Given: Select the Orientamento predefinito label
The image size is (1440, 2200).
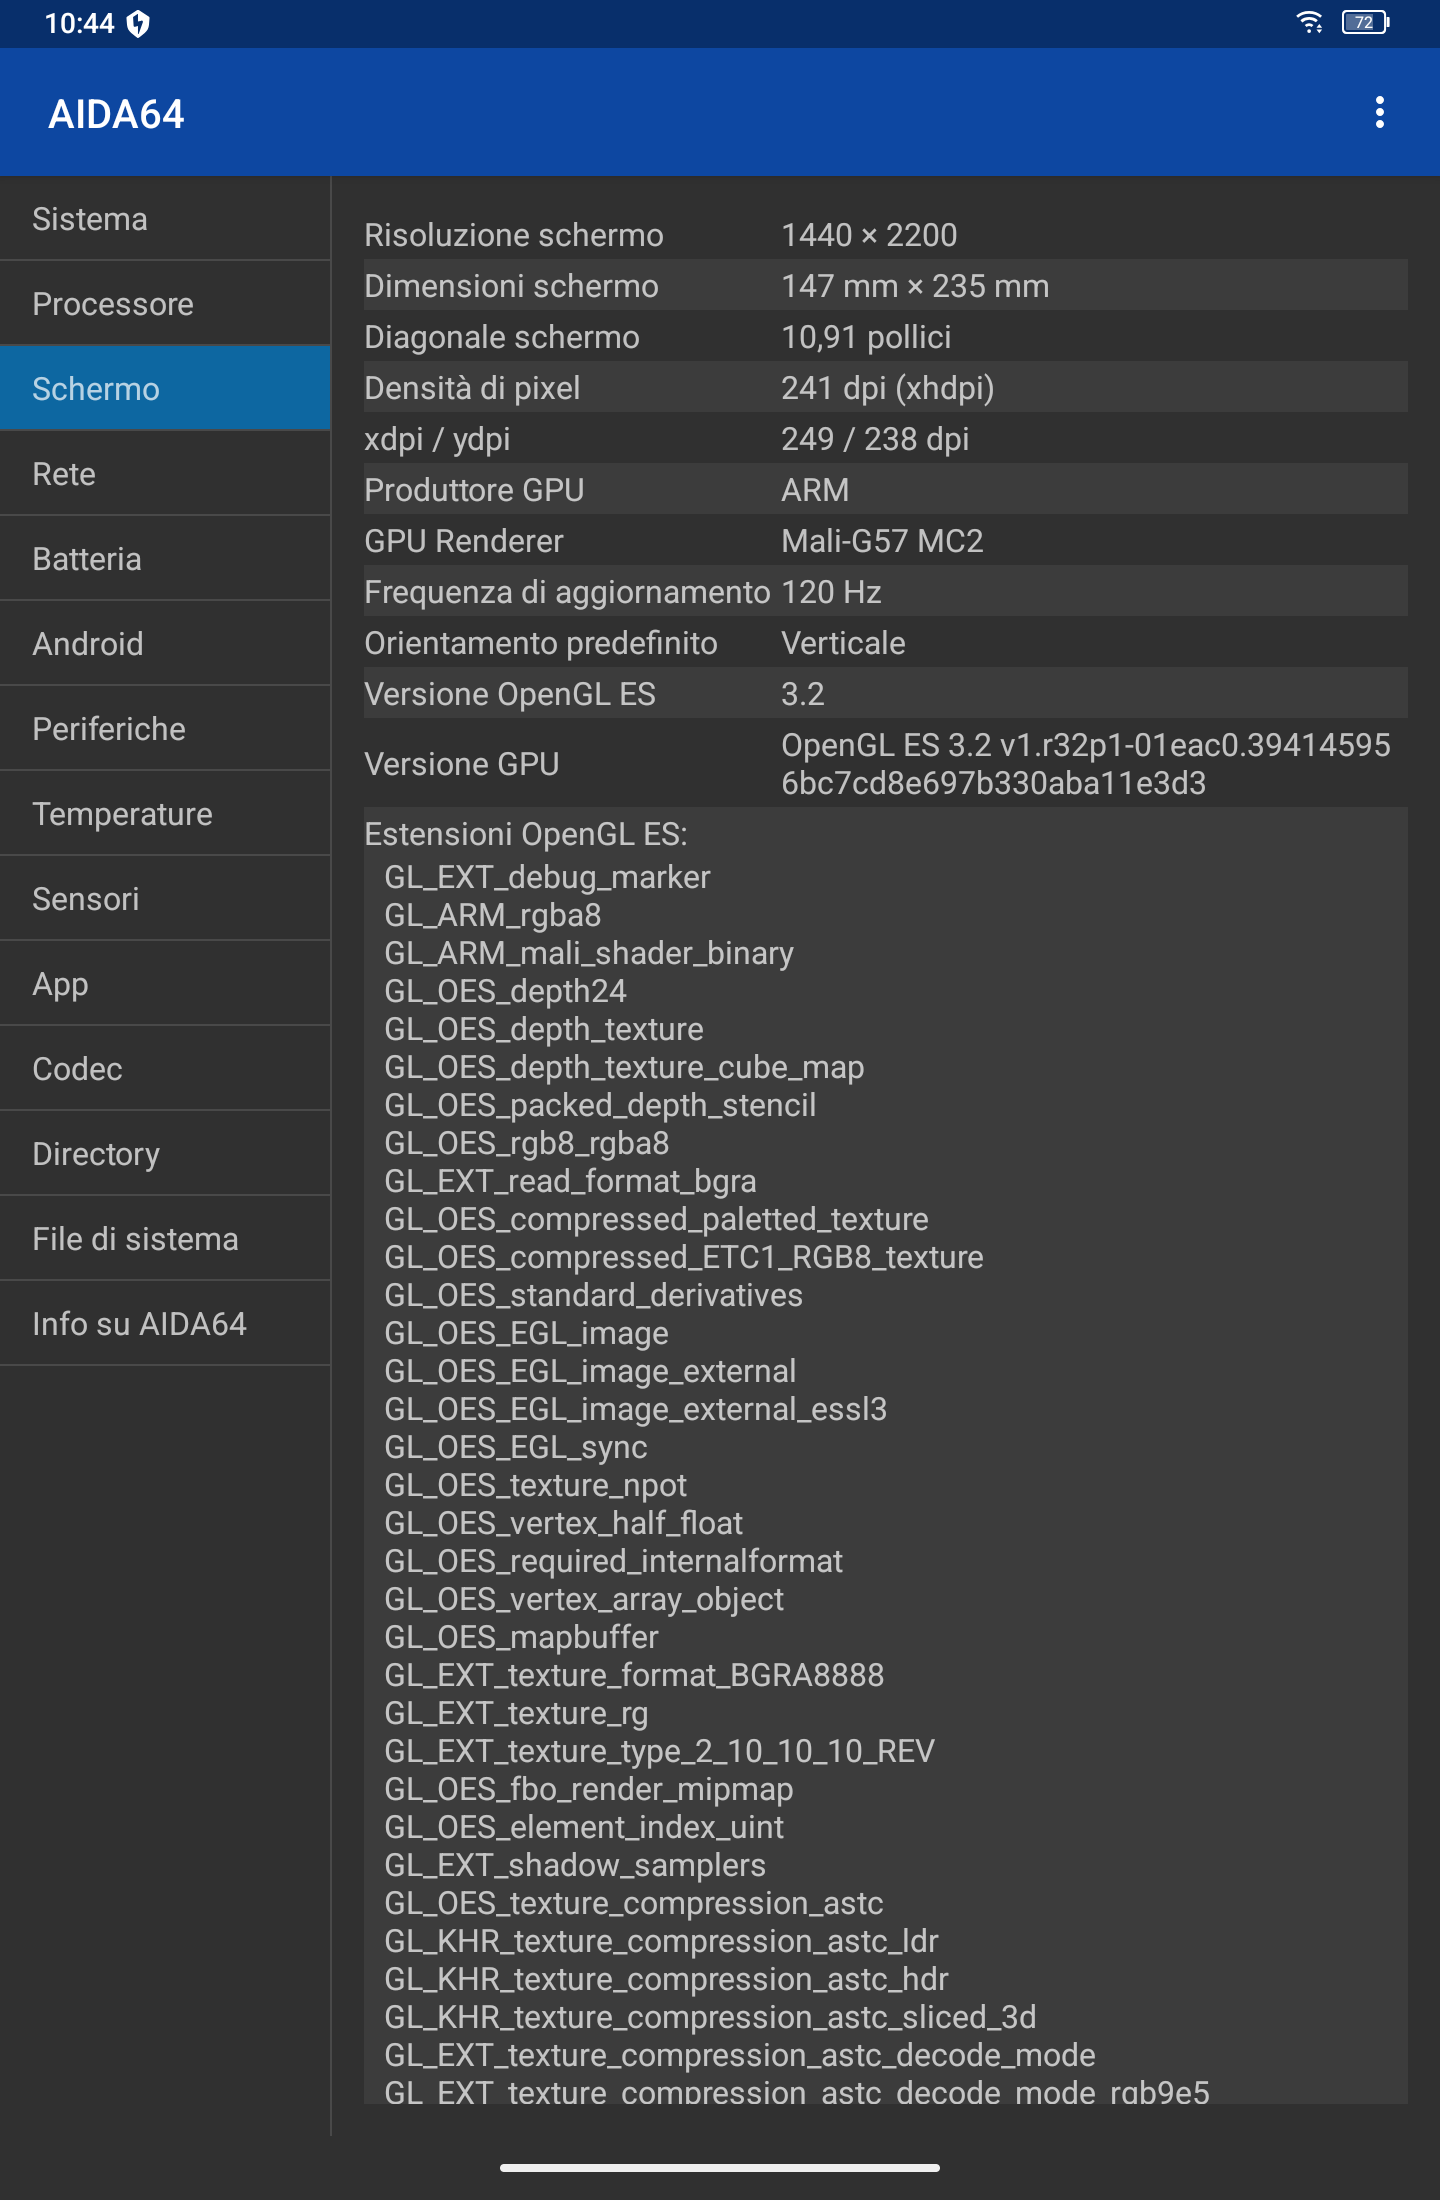Looking at the screenshot, I should coord(540,643).
